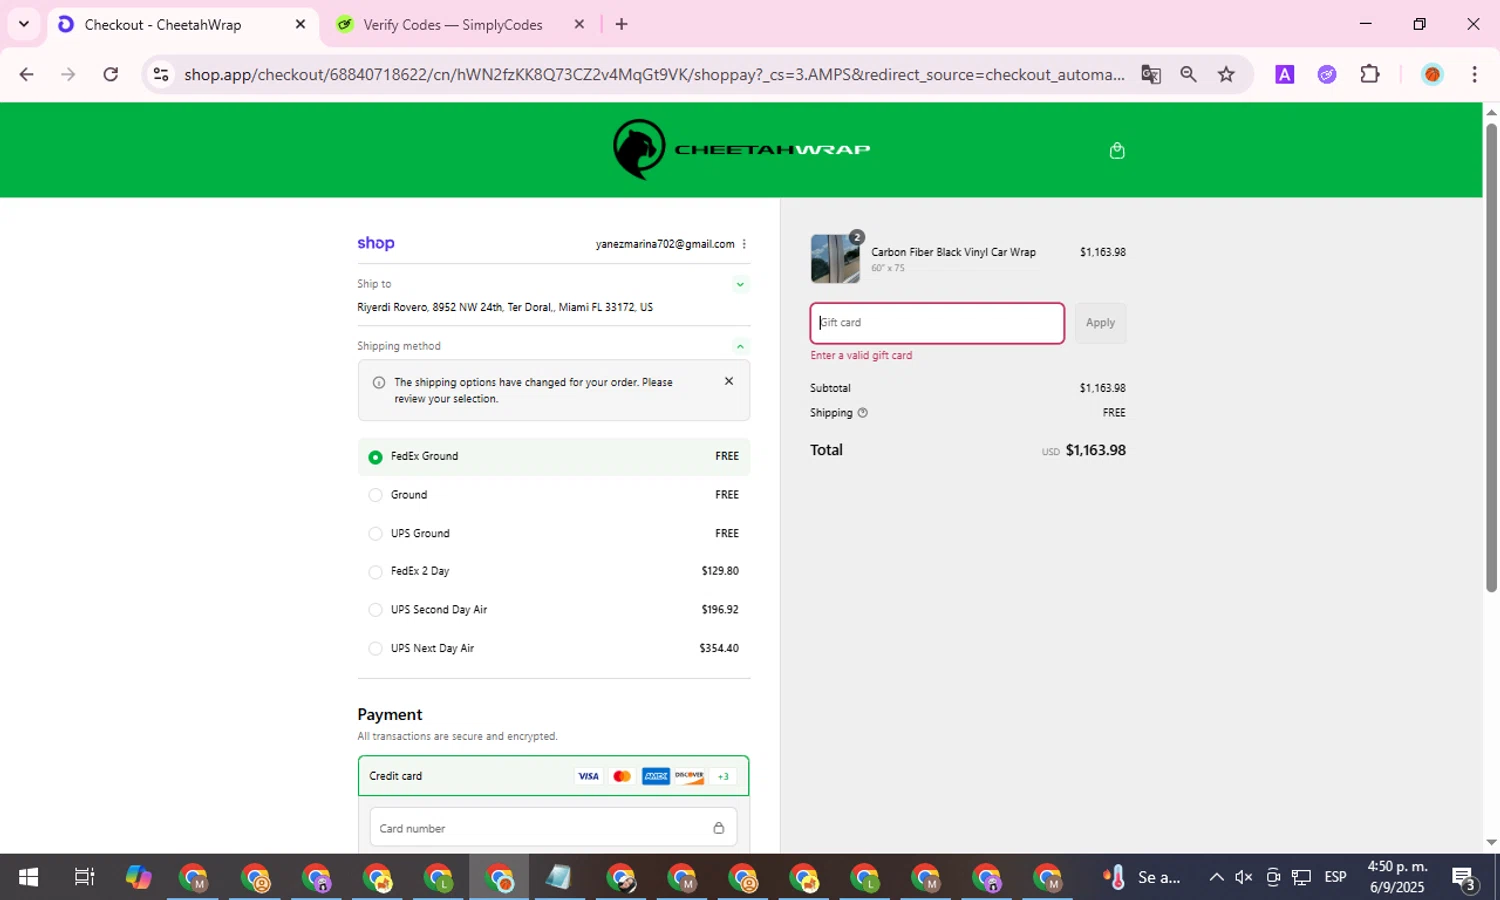The height and width of the screenshot is (900, 1500).
Task: Close the Checkout - CheetahWrap tab
Action: pyautogui.click(x=300, y=24)
